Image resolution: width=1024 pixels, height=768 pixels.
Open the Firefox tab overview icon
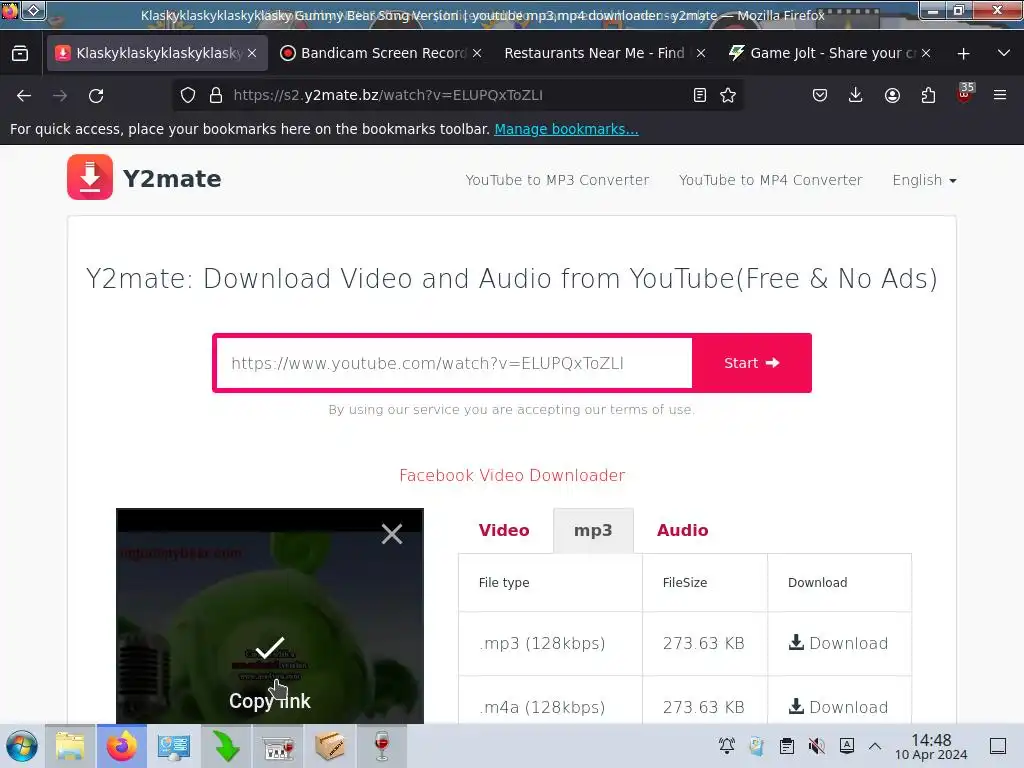[x=20, y=53]
